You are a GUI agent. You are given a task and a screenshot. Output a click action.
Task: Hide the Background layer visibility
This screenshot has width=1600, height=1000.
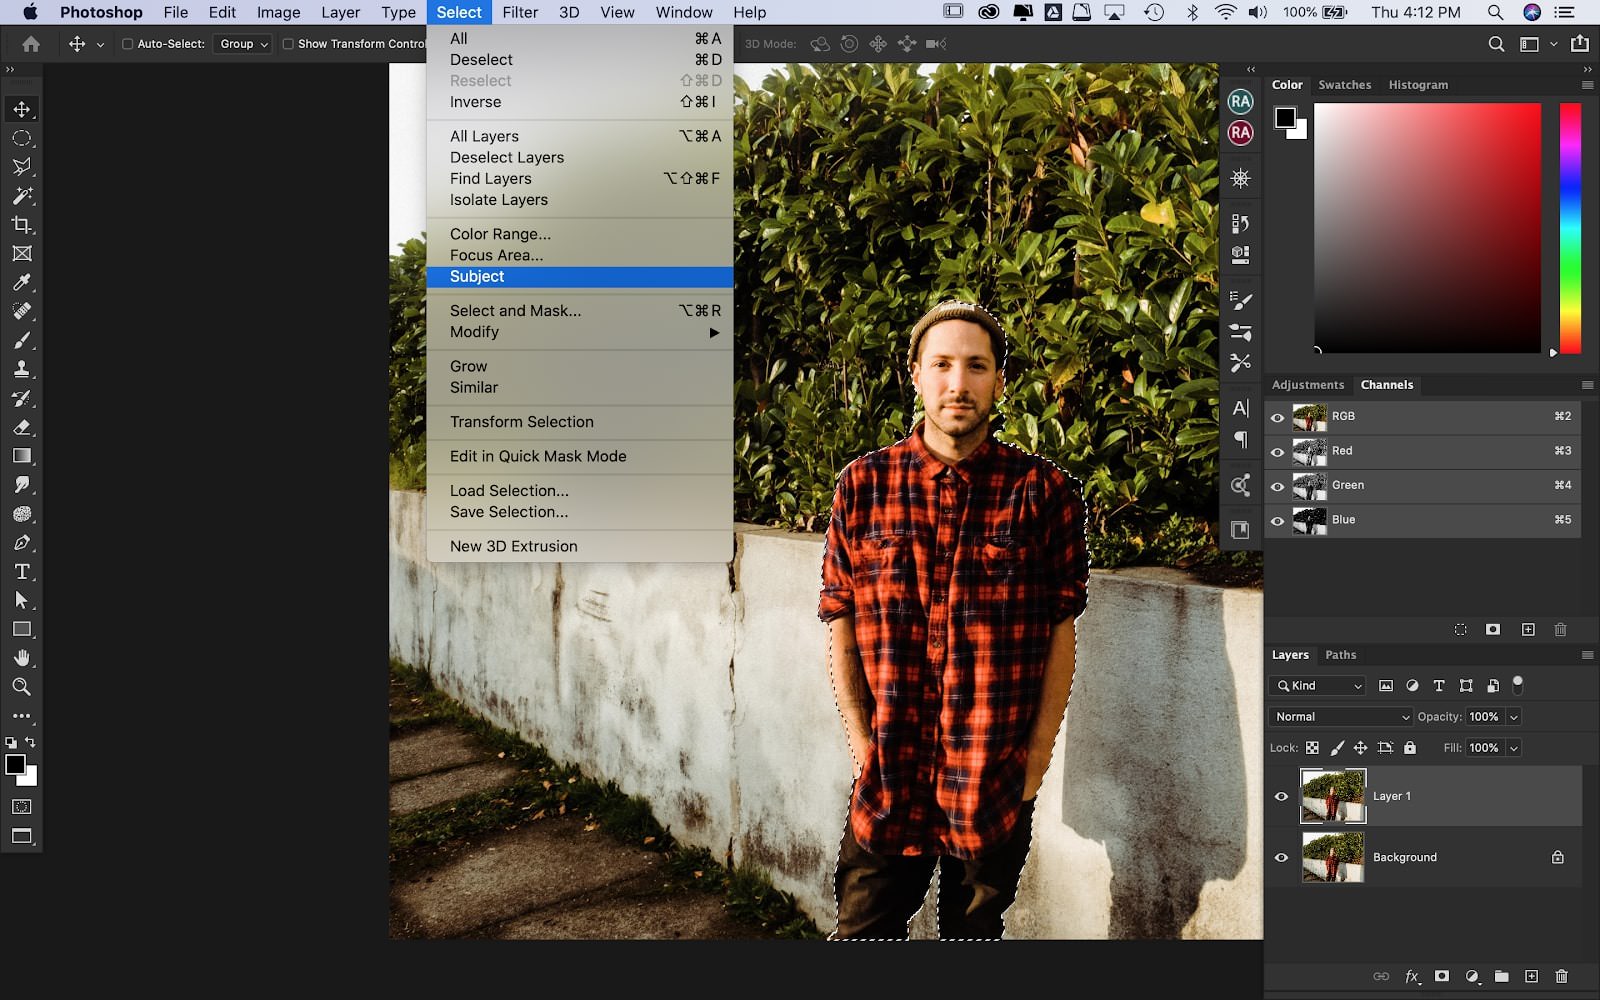1281,857
